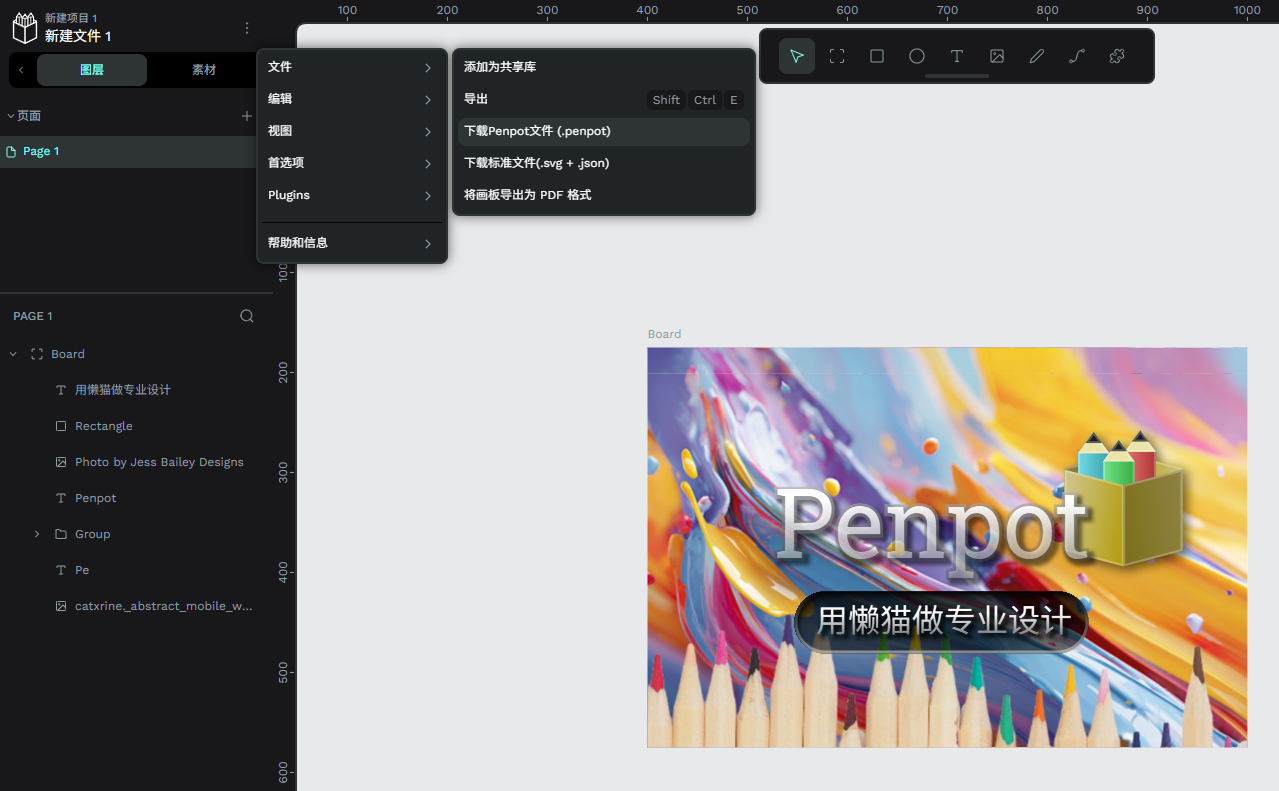Open the 帮助和信息 menu item
This screenshot has width=1279, height=791.
pyautogui.click(x=352, y=243)
